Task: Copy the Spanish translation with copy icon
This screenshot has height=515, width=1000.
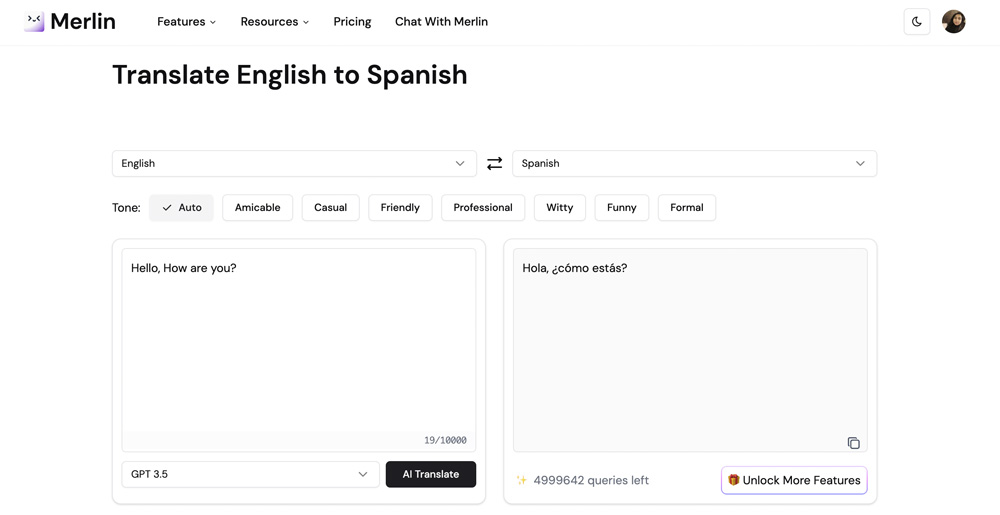Action: tap(853, 443)
